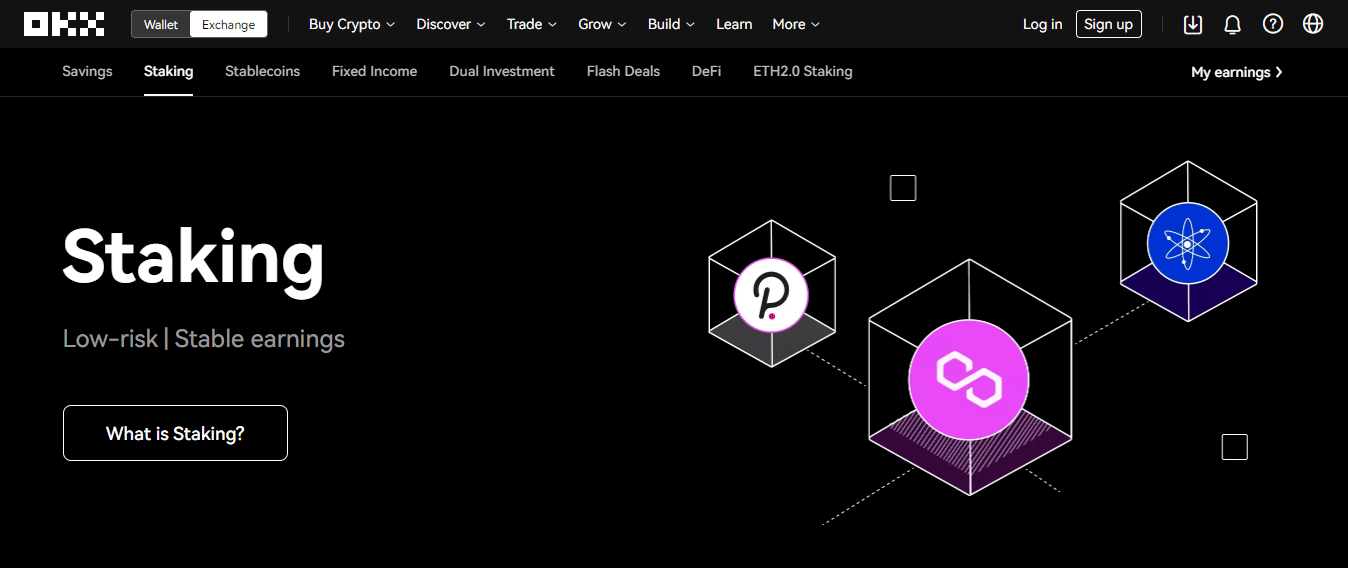Screen dimensions: 1348x568
Task: Open the Stablecoins tab
Action: coord(262,71)
